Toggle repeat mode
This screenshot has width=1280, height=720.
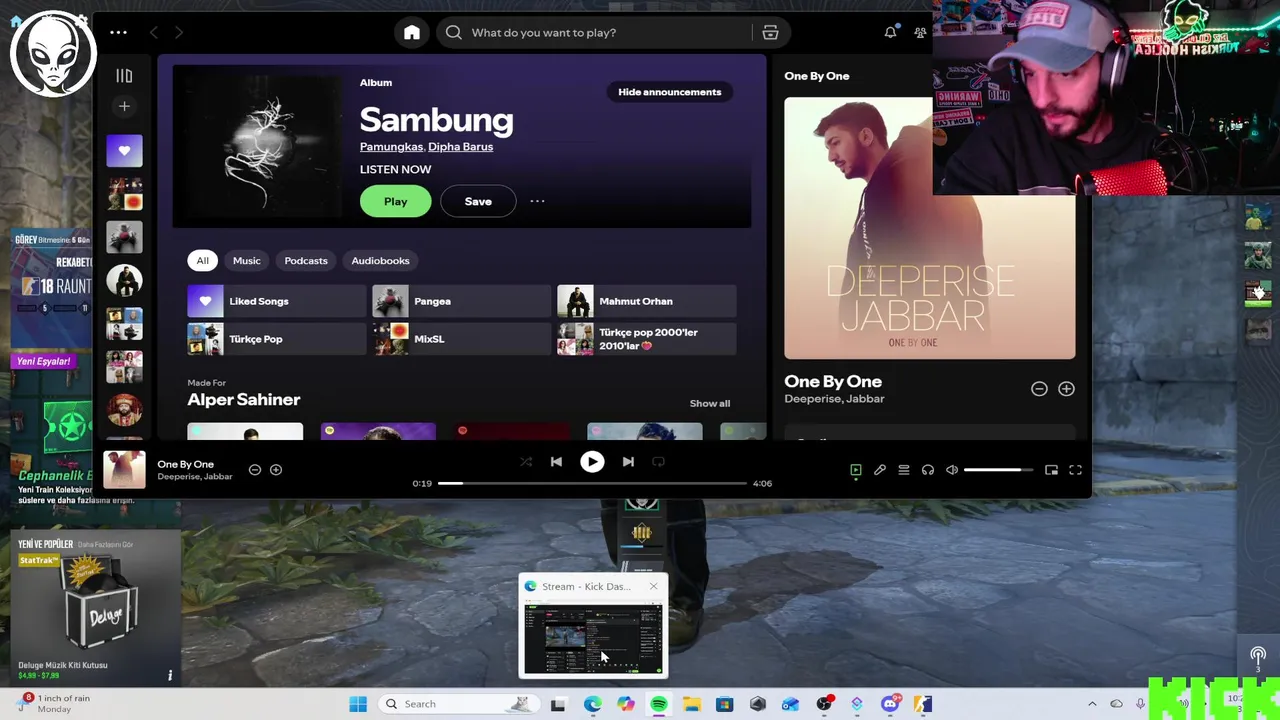pos(658,462)
